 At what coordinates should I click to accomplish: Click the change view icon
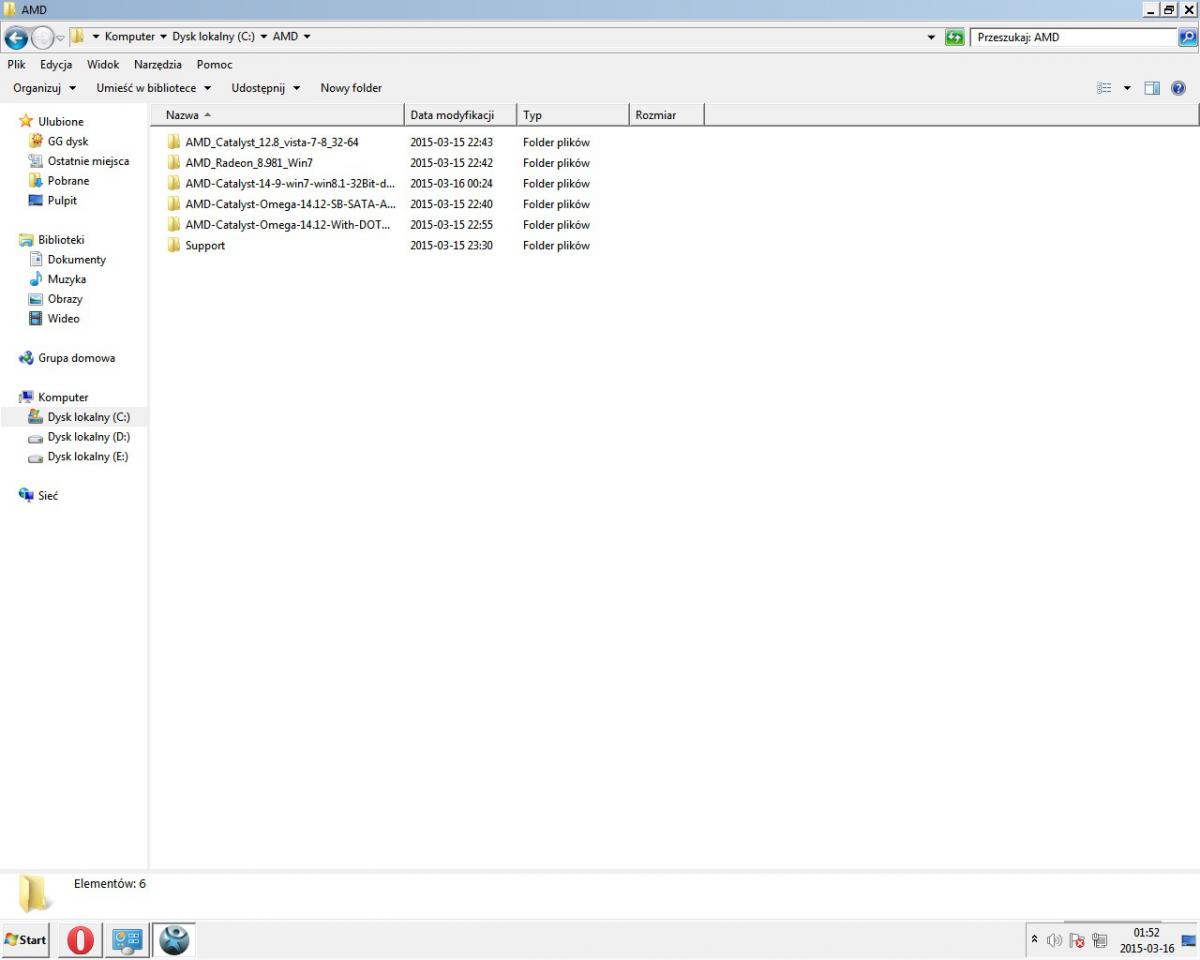[x=1104, y=88]
